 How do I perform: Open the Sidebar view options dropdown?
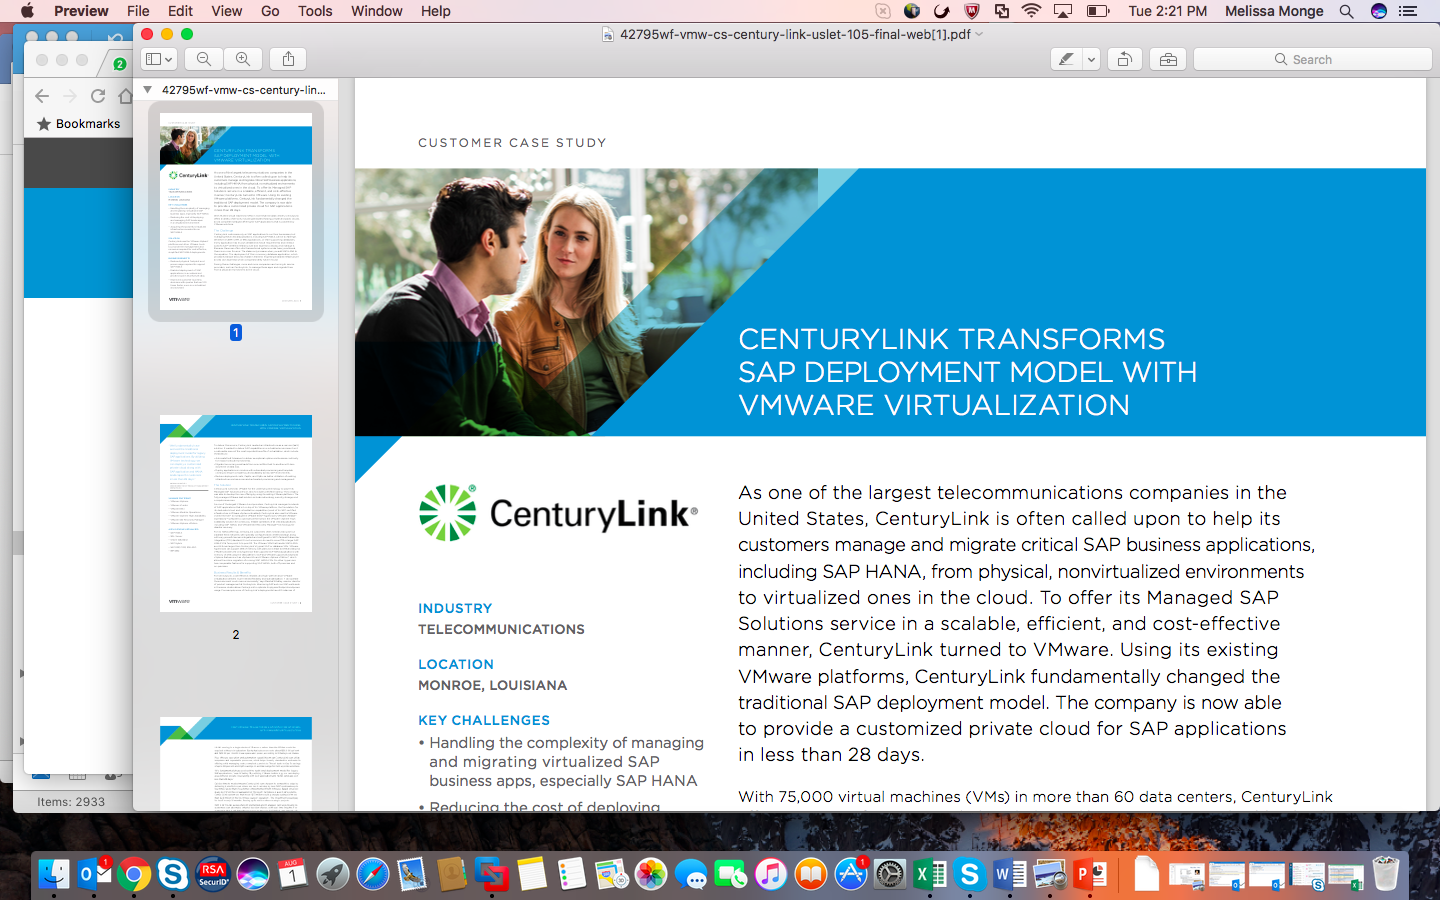(x=159, y=59)
